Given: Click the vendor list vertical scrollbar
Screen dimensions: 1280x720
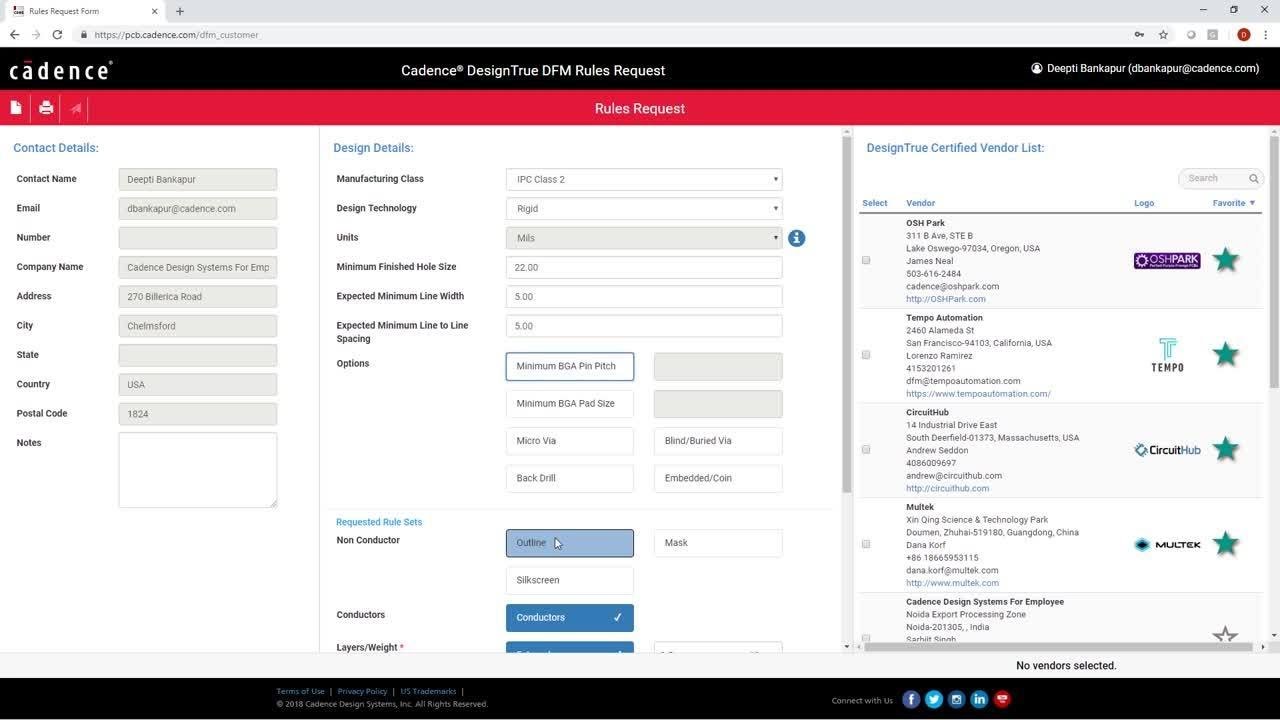Looking at the screenshot, I should [x=1274, y=260].
